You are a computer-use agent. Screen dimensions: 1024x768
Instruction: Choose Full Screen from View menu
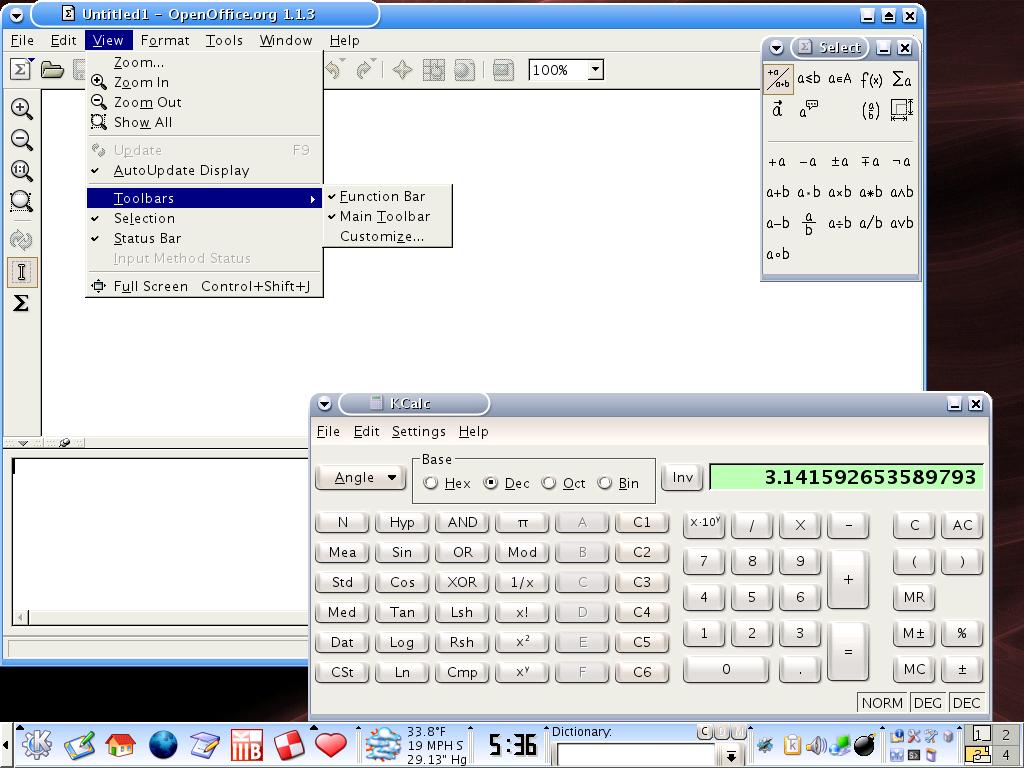(150, 286)
